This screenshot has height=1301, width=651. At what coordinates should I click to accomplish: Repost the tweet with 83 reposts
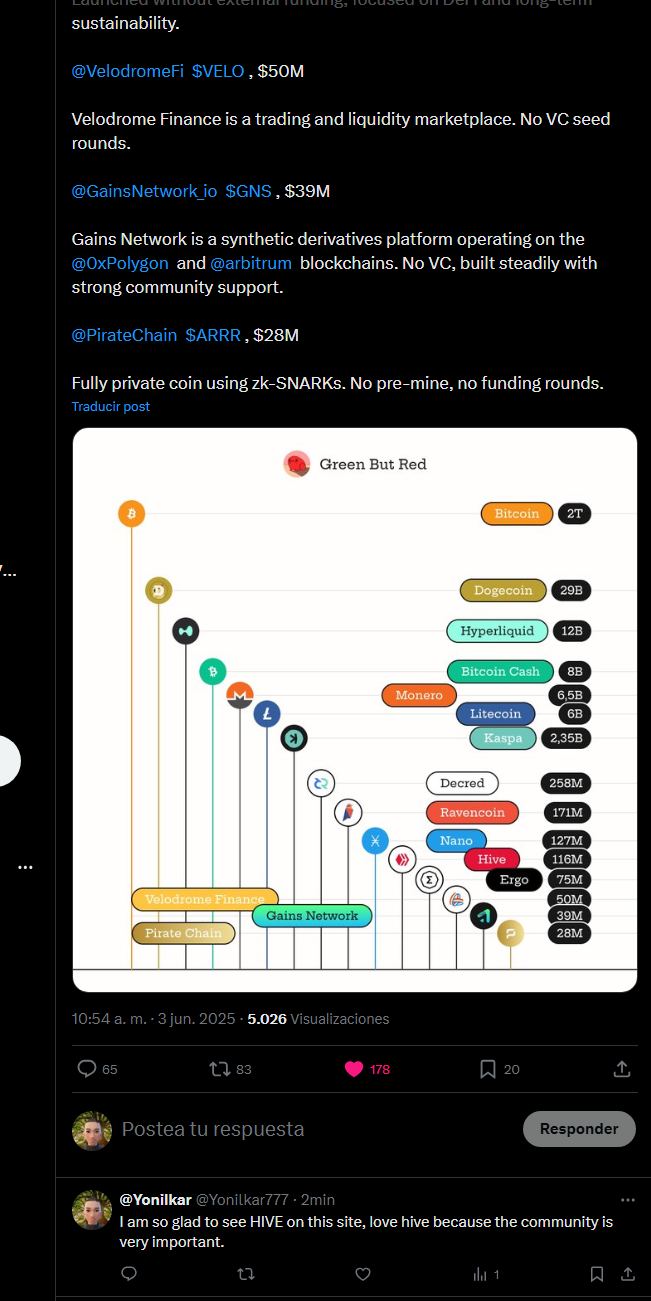click(x=220, y=1069)
